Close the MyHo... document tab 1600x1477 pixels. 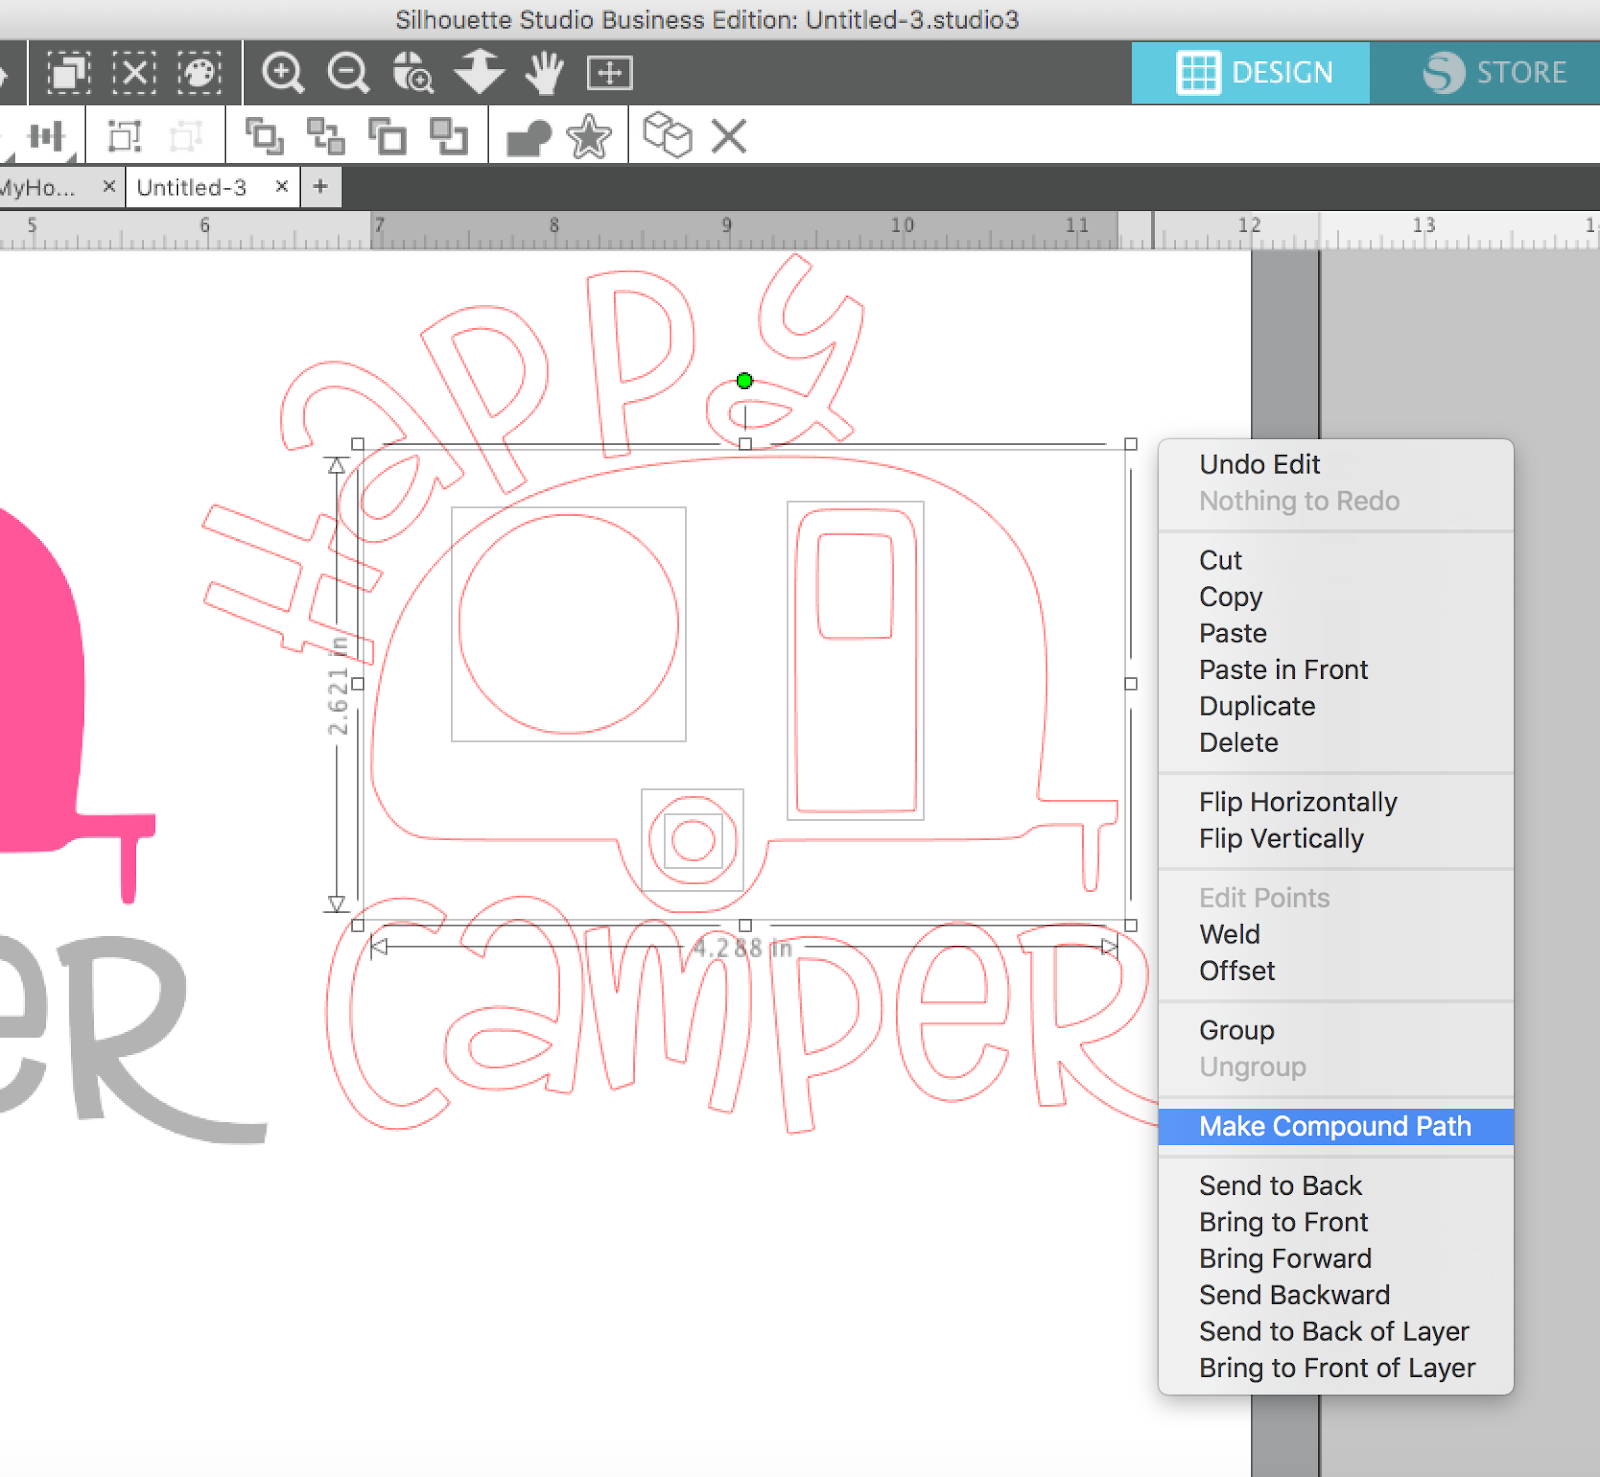[109, 186]
